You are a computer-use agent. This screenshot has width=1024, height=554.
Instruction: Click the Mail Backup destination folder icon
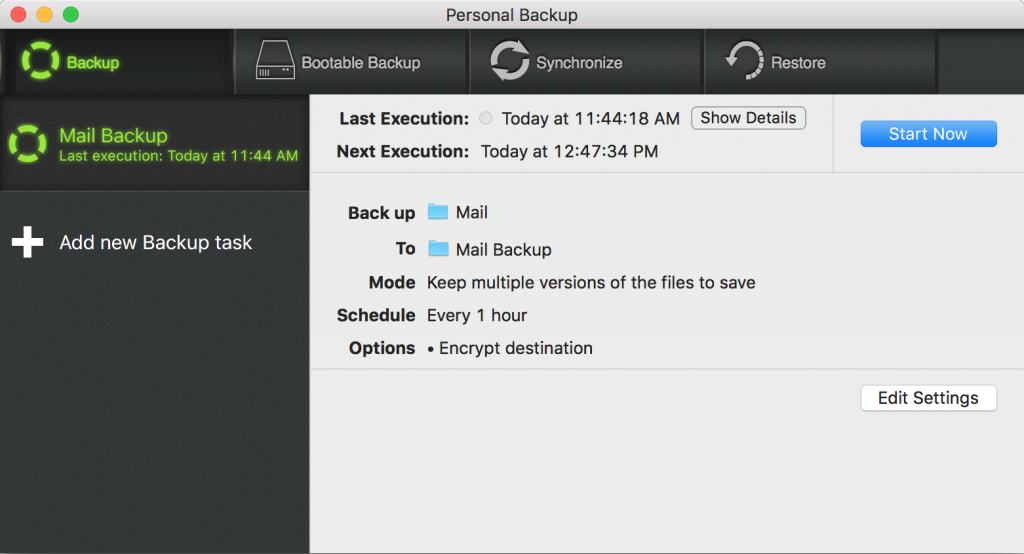pos(438,249)
